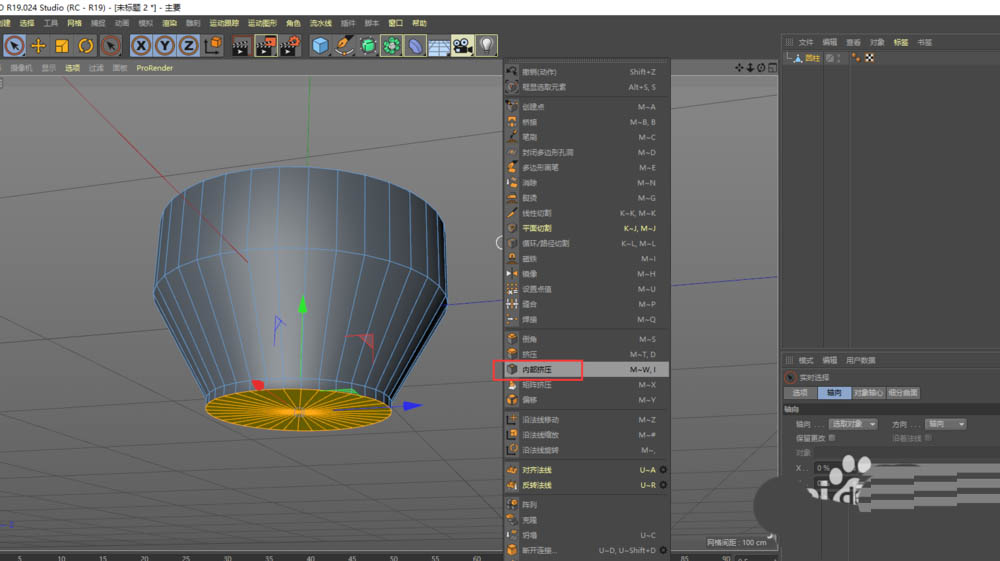
Task: Open the 方向 轴向 dropdown
Action: point(945,424)
